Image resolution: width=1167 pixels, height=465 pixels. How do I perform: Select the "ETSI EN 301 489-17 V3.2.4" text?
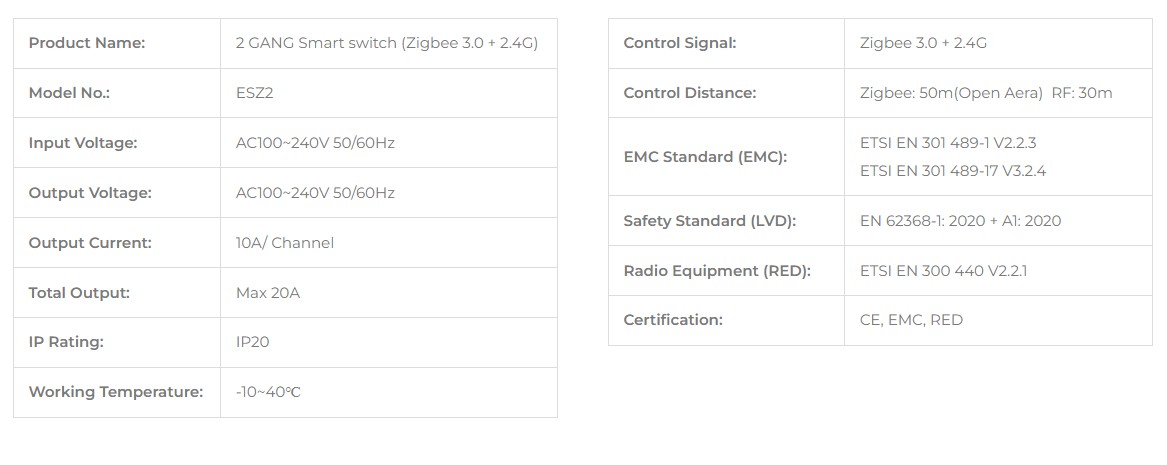(952, 171)
